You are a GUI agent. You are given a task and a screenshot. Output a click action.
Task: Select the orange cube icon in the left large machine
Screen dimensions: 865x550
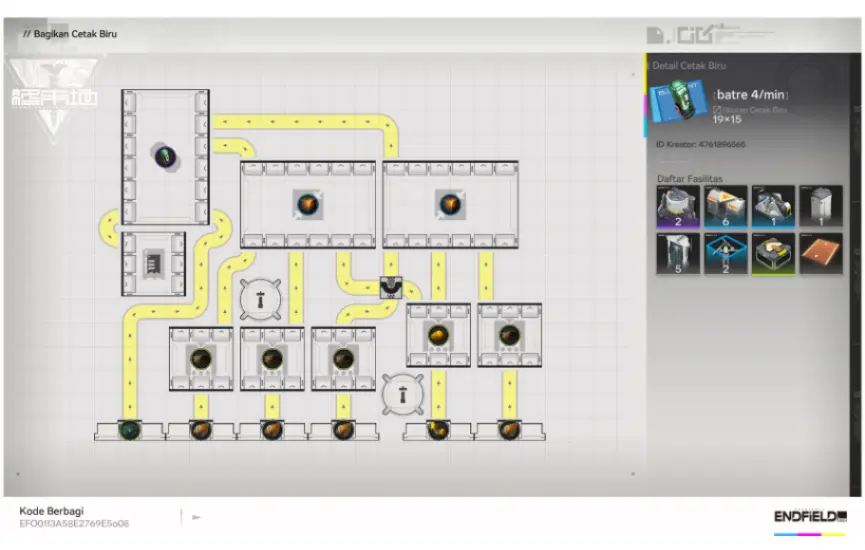coord(307,205)
